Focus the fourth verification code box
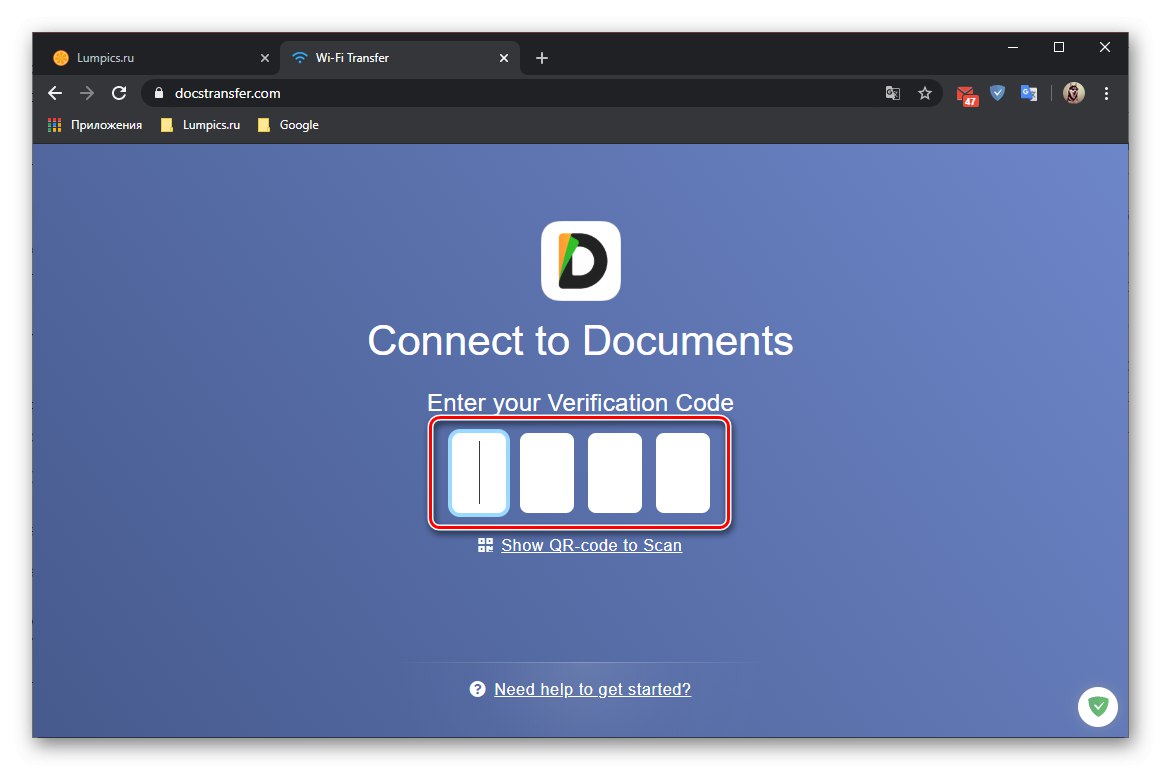 [x=683, y=472]
